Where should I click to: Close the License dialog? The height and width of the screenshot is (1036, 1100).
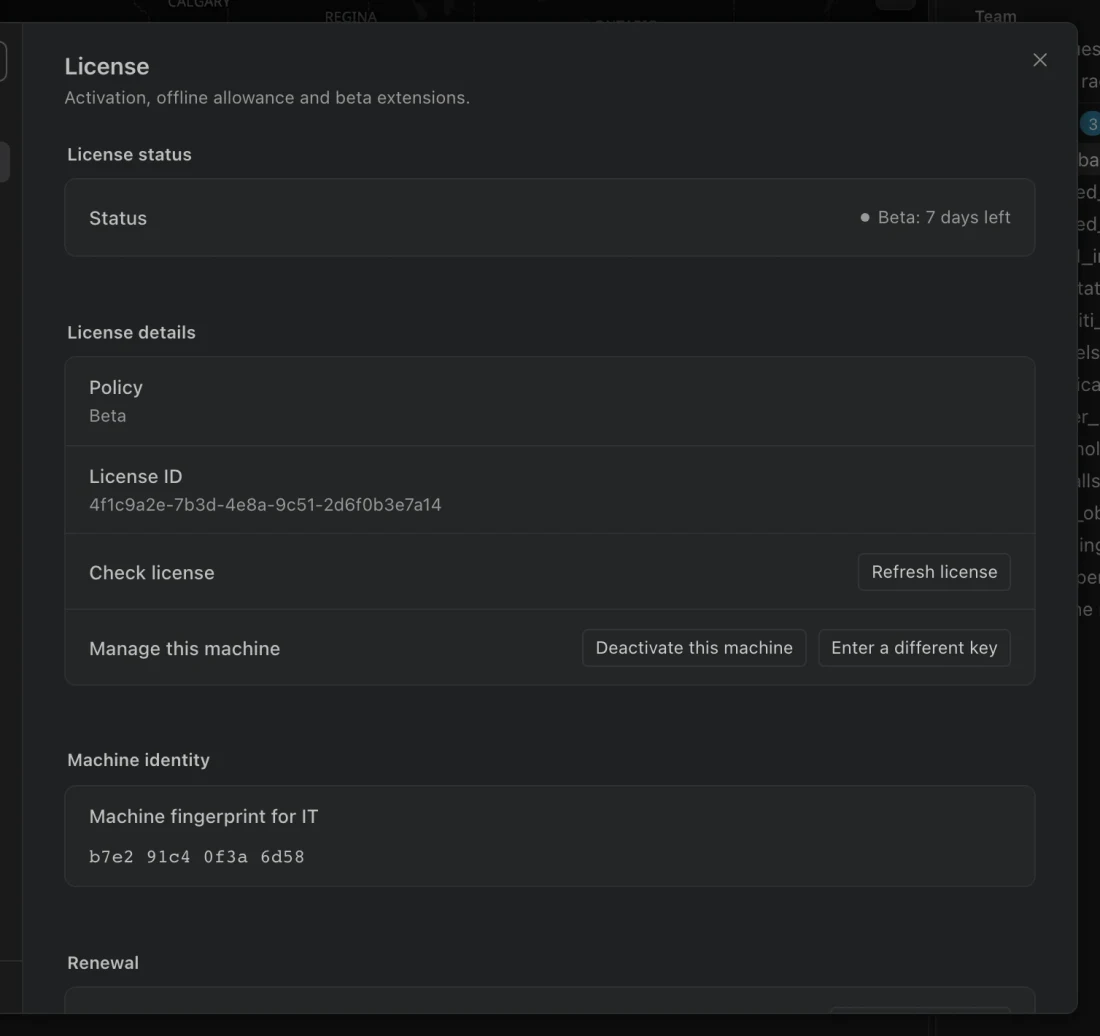pos(1040,60)
